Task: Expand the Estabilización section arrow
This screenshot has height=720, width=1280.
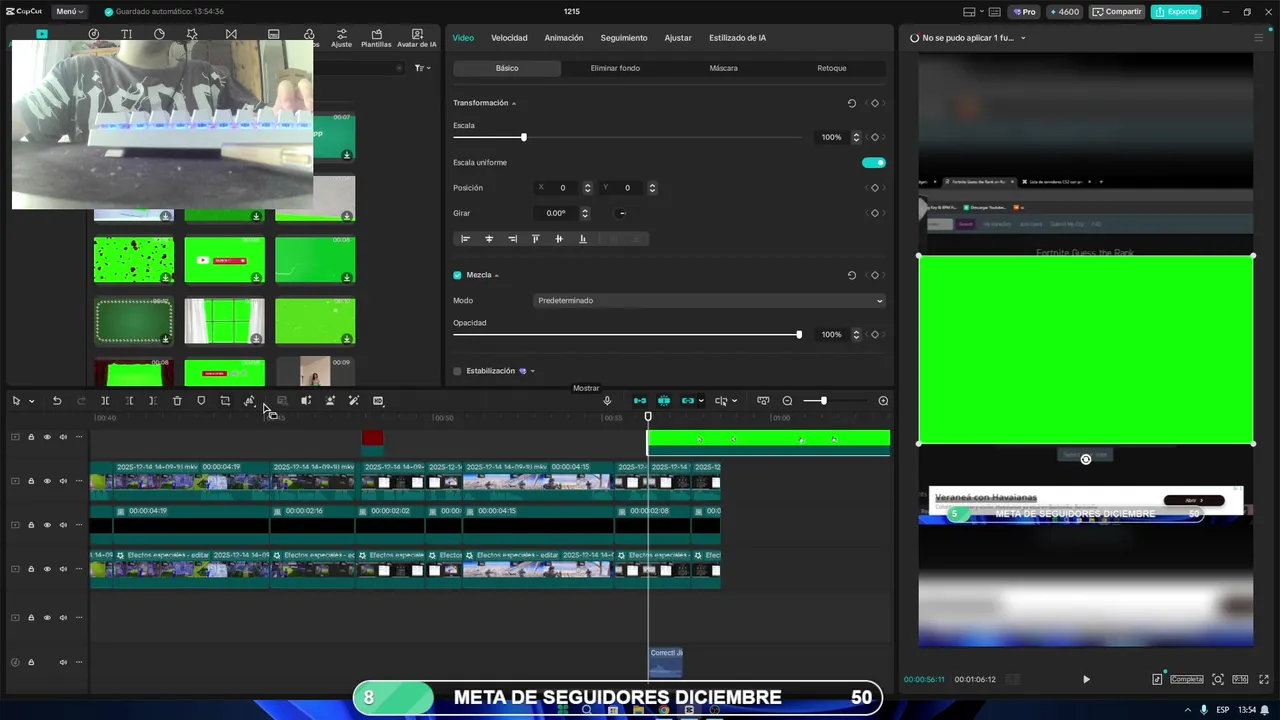Action: (x=532, y=371)
